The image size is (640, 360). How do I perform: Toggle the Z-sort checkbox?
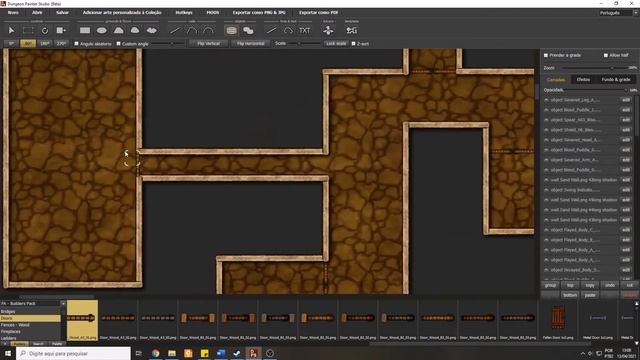pos(353,44)
